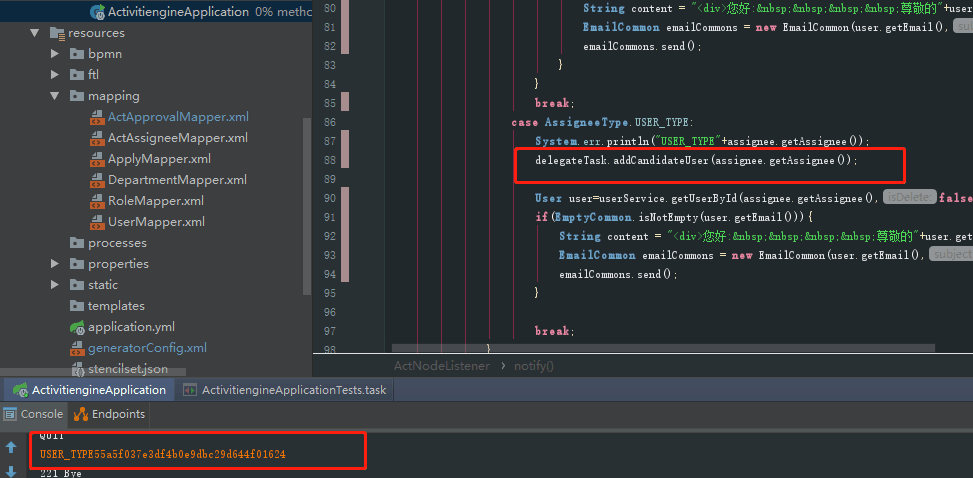This screenshot has width=973, height=478.
Task: Click the bpmn folder icon
Action: pos(77,54)
